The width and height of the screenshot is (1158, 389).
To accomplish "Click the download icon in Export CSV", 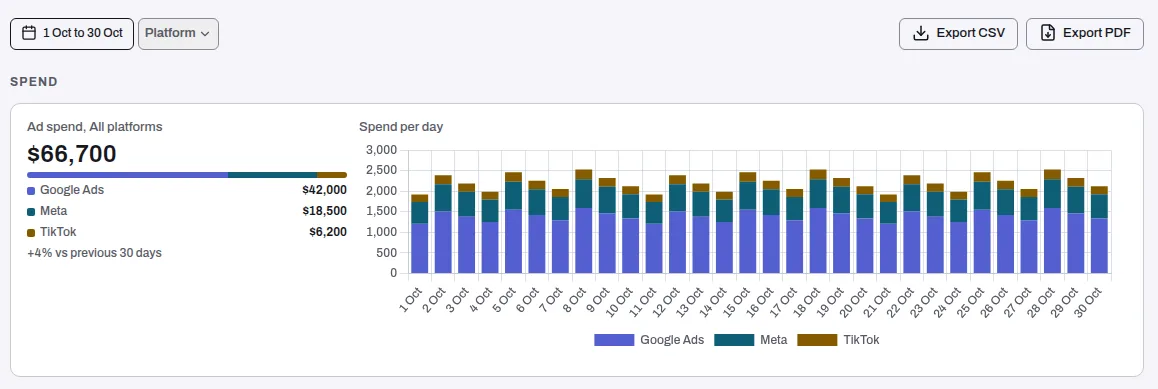I will (x=921, y=33).
